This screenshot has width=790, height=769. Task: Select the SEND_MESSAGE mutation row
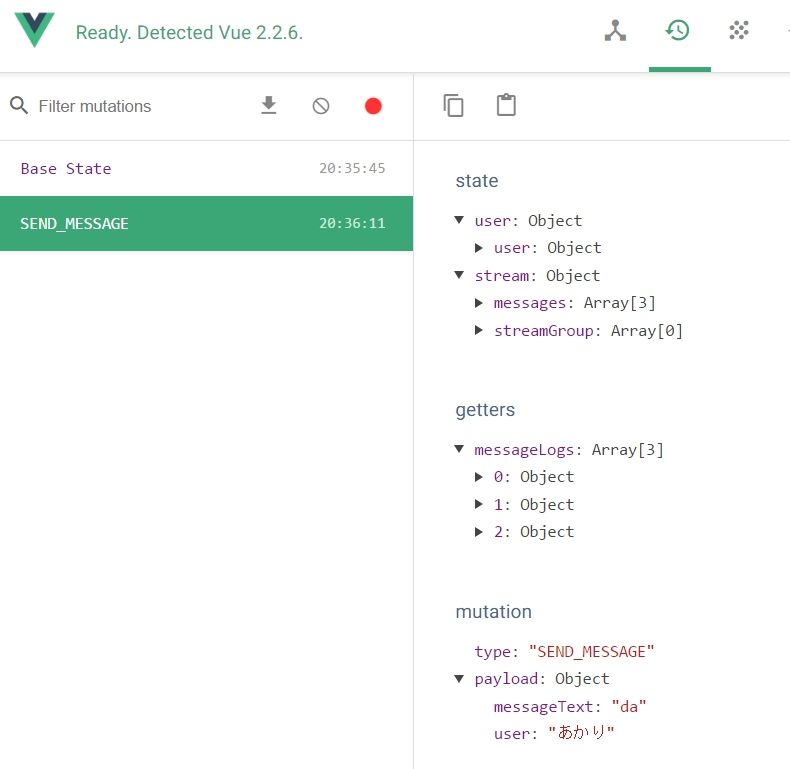[206, 223]
